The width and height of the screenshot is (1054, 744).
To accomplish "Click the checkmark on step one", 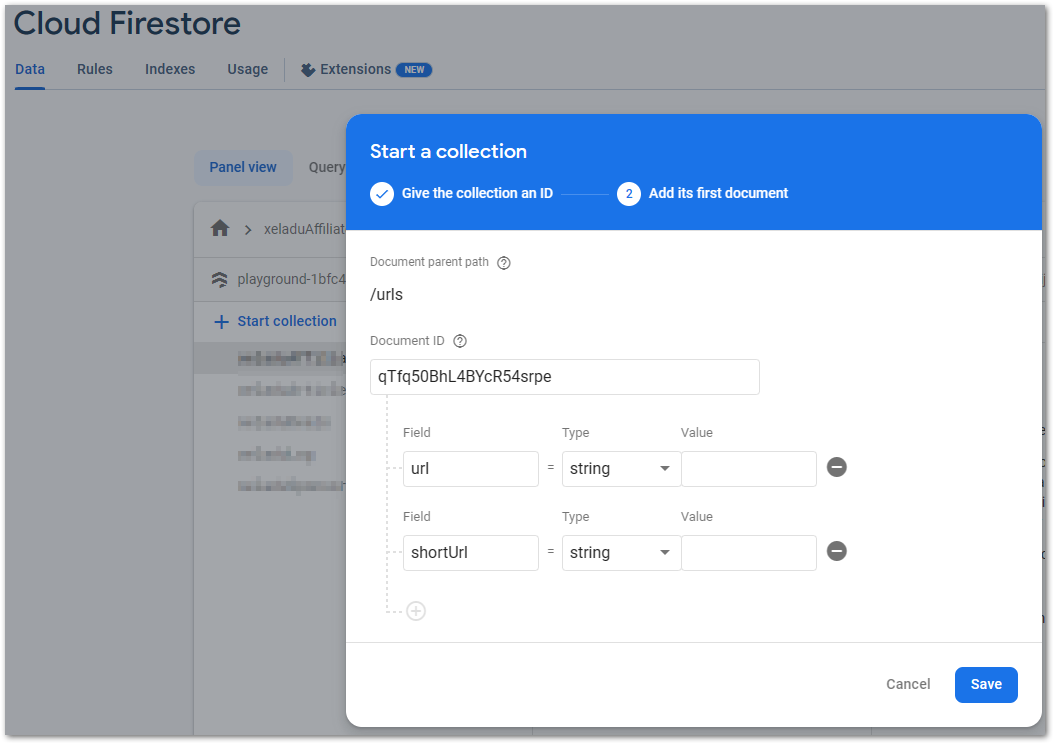I will pos(381,193).
